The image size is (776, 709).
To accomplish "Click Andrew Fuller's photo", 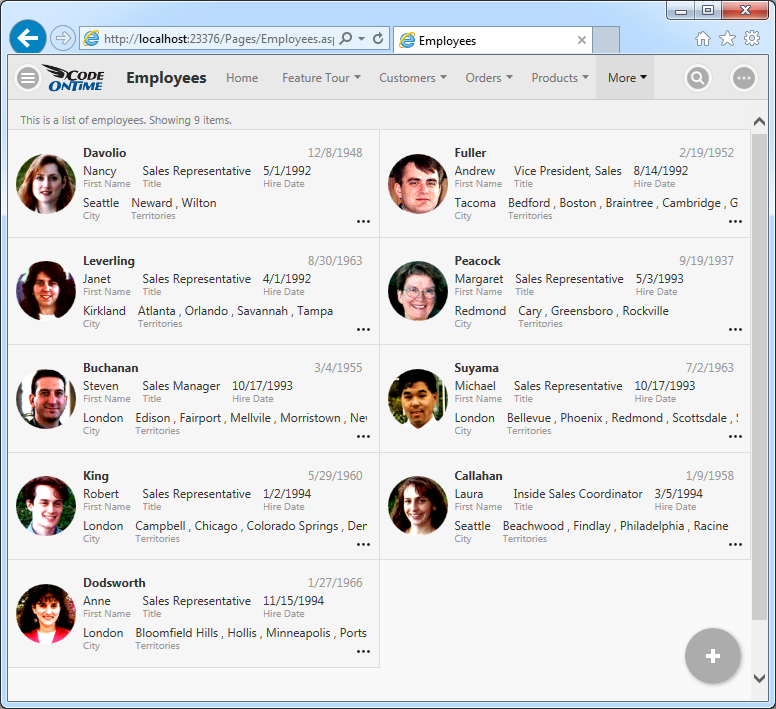I will point(418,184).
